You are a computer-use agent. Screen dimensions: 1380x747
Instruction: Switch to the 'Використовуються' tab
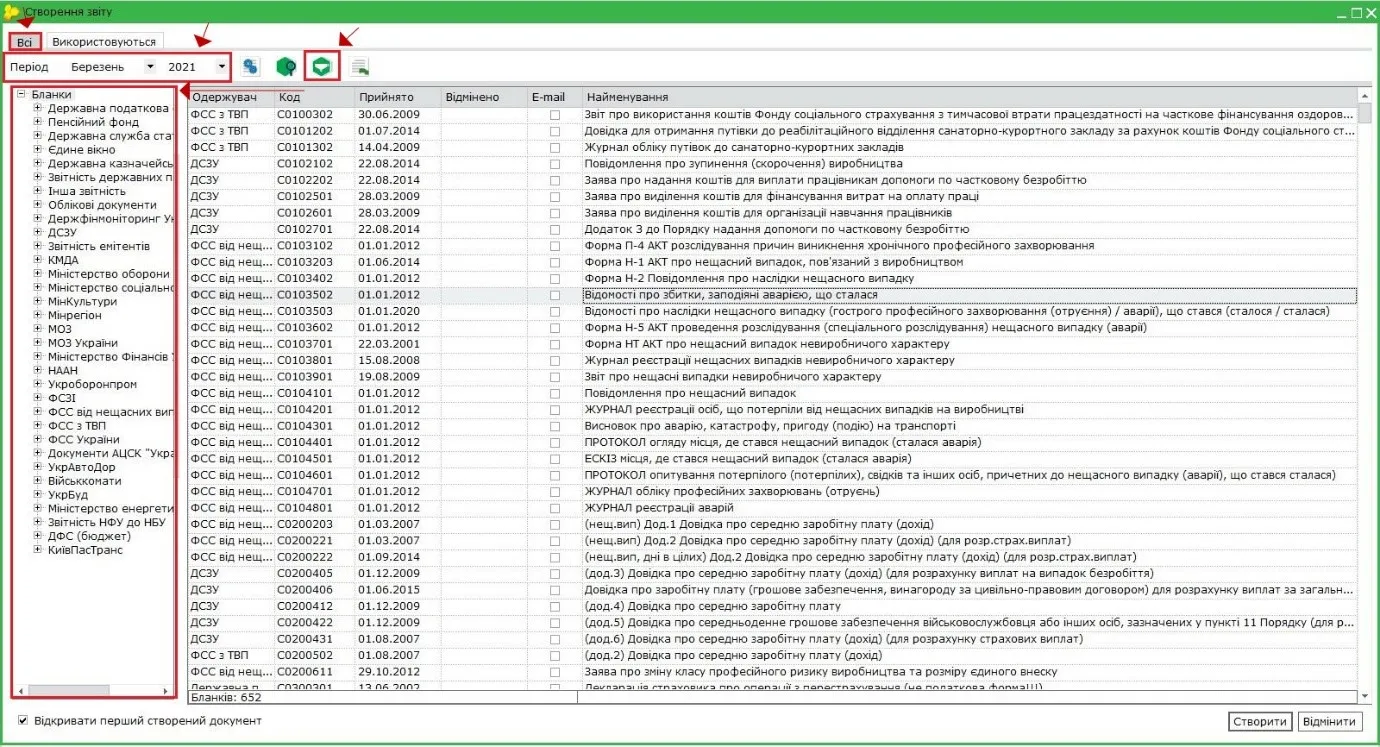(x=104, y=42)
